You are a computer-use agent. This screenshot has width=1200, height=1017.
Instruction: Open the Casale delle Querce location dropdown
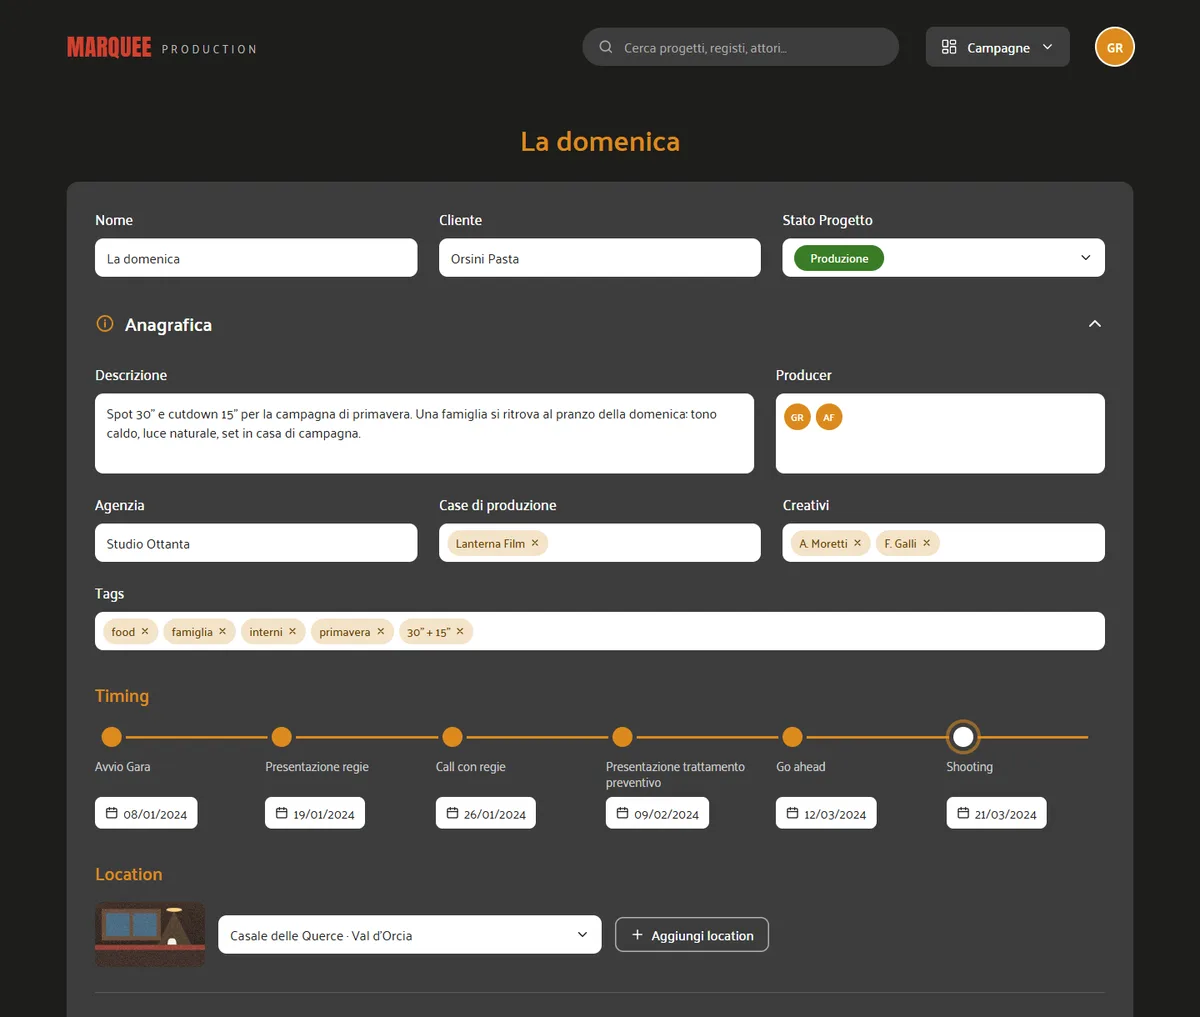(x=410, y=935)
